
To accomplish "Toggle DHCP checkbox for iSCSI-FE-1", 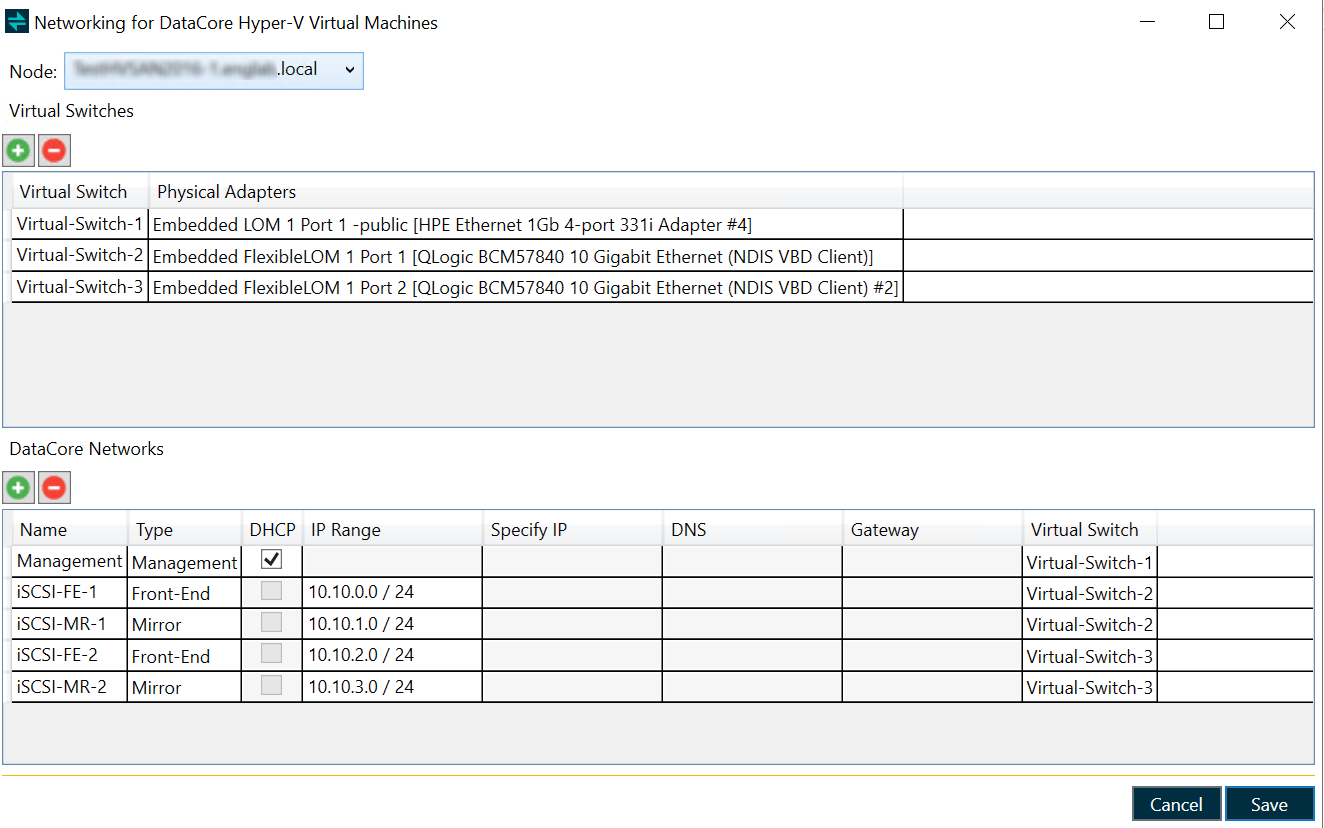I will [x=271, y=591].
